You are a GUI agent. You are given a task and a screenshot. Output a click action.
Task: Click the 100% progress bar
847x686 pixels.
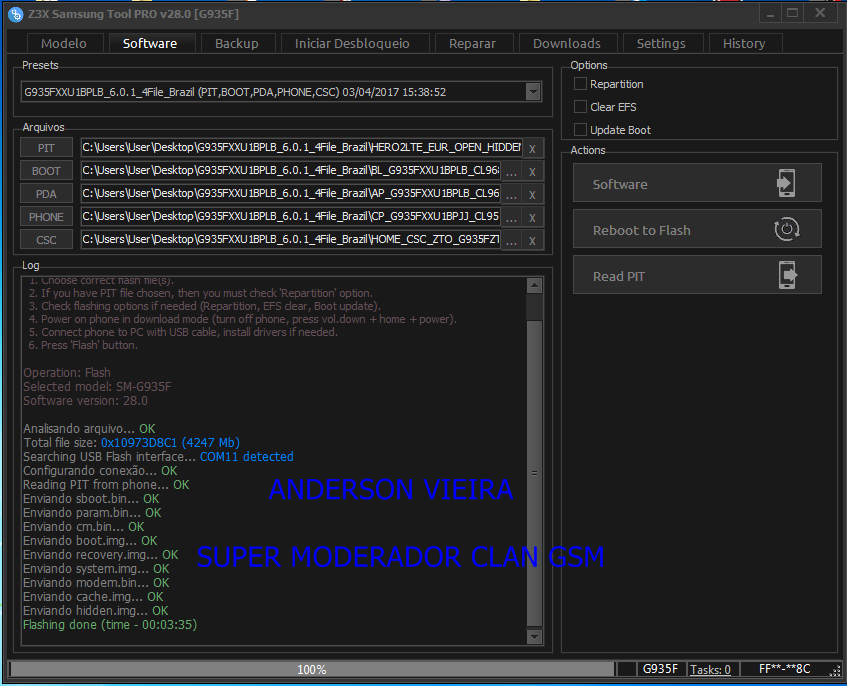click(312, 669)
